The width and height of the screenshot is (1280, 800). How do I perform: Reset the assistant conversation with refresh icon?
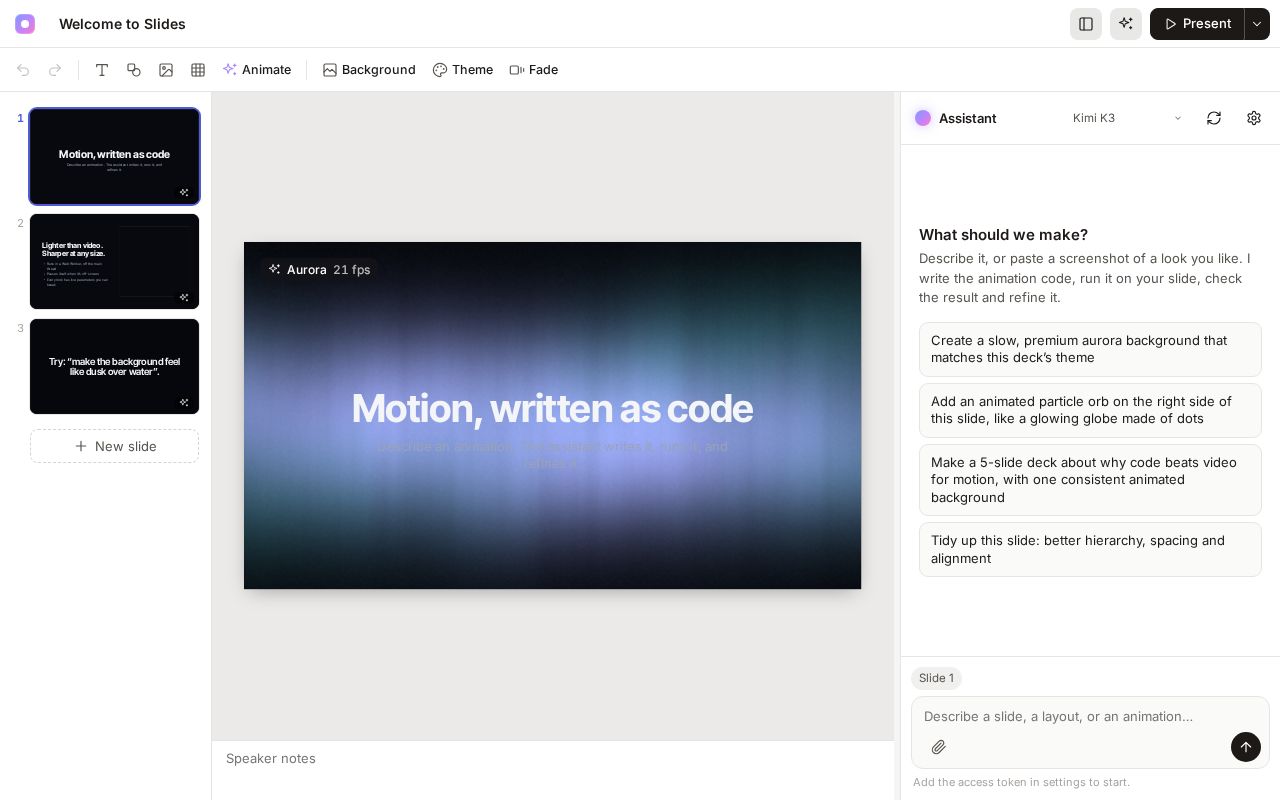1214,118
